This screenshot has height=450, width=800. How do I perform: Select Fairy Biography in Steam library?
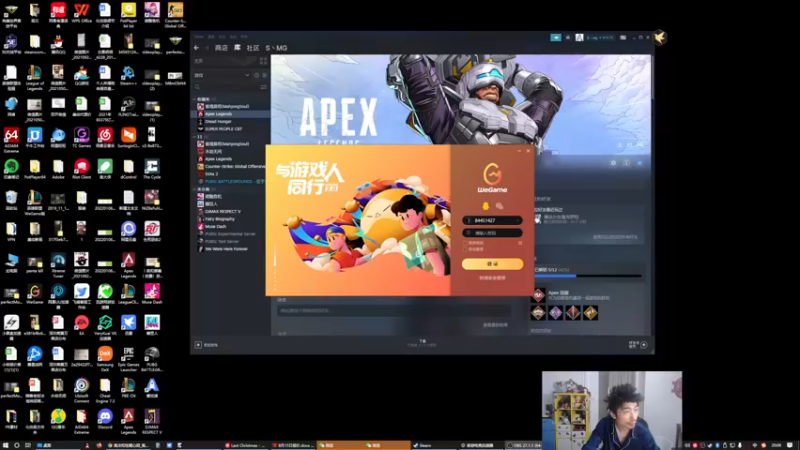219,219
